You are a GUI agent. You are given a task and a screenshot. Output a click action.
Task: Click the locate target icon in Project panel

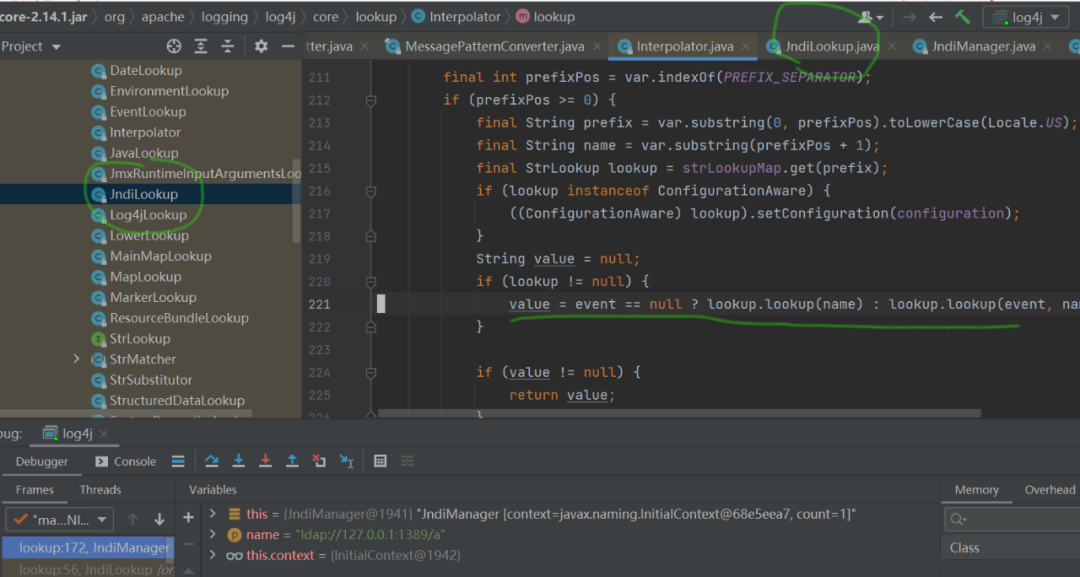[x=174, y=46]
